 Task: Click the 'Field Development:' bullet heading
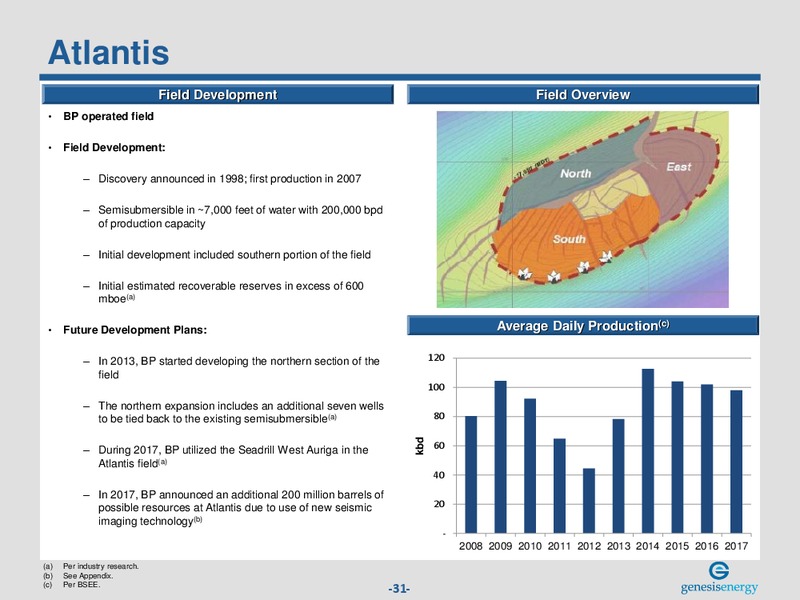(x=114, y=147)
